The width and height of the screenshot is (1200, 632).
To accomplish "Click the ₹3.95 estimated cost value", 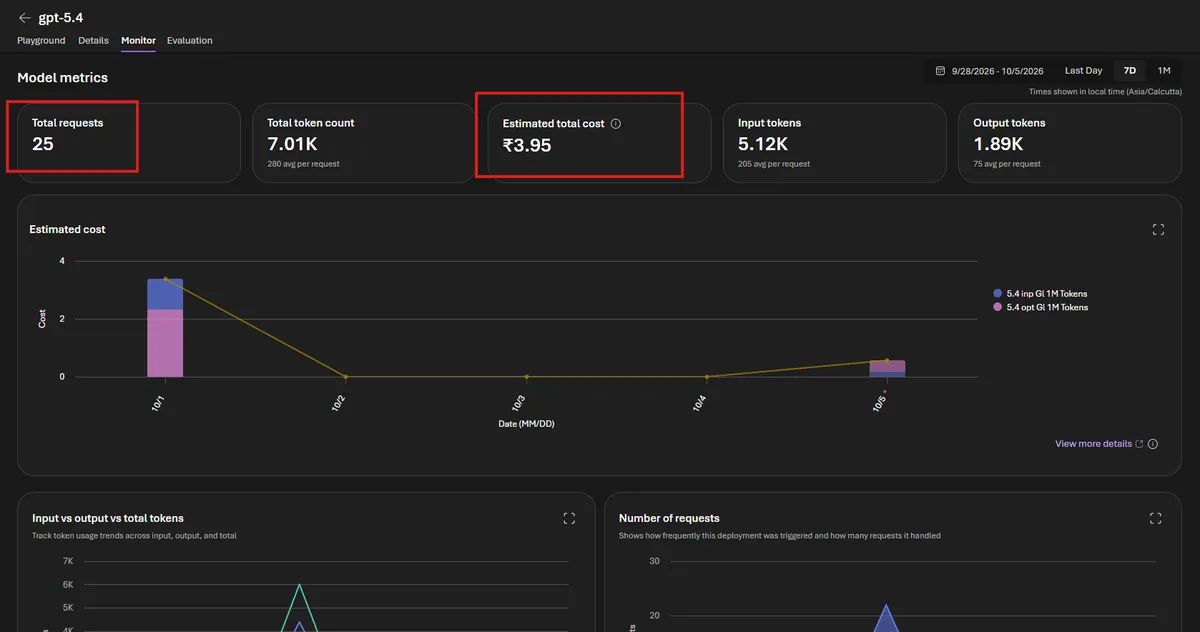I will [527, 145].
